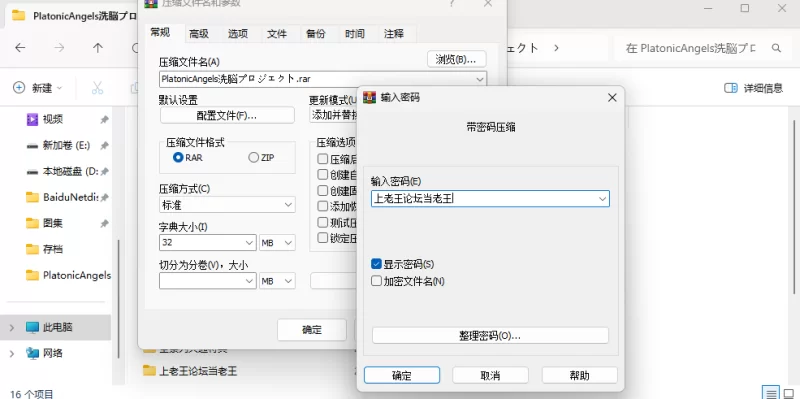Click the pin icon next to 图集

click(104, 223)
